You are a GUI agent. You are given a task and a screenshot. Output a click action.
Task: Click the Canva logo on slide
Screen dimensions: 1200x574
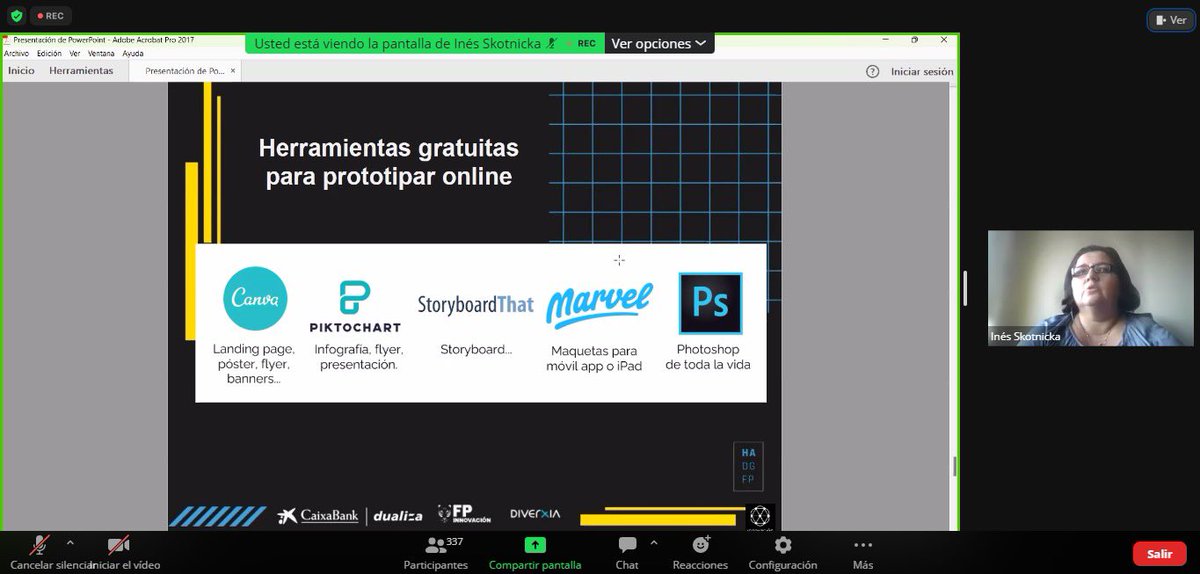[255, 298]
